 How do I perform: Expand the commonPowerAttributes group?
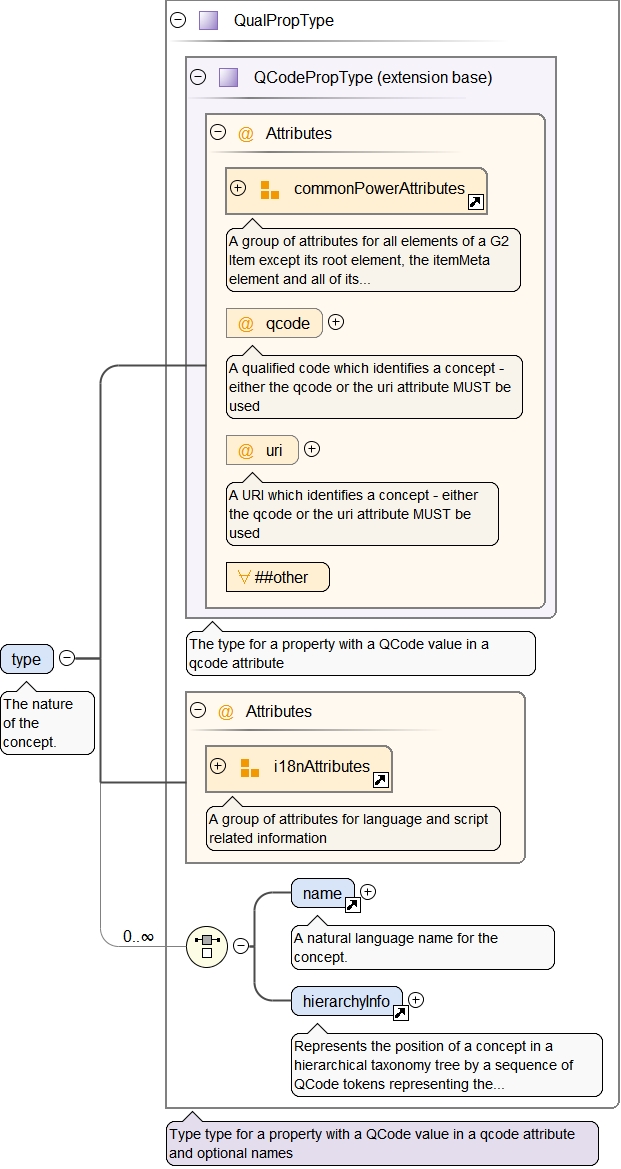click(238, 188)
